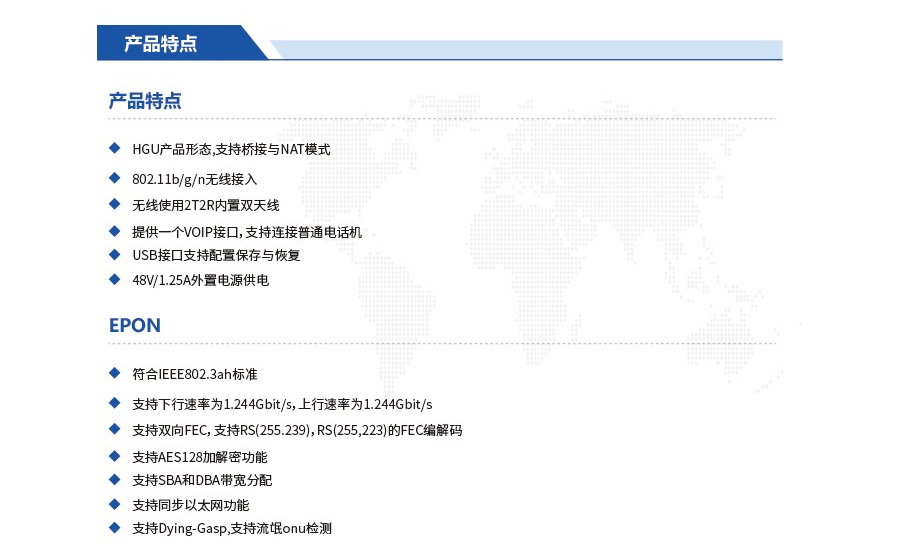The height and width of the screenshot is (553, 900).
Task: Click the 支持下行速率为1.244Gbit/s text line
Action: point(282,404)
